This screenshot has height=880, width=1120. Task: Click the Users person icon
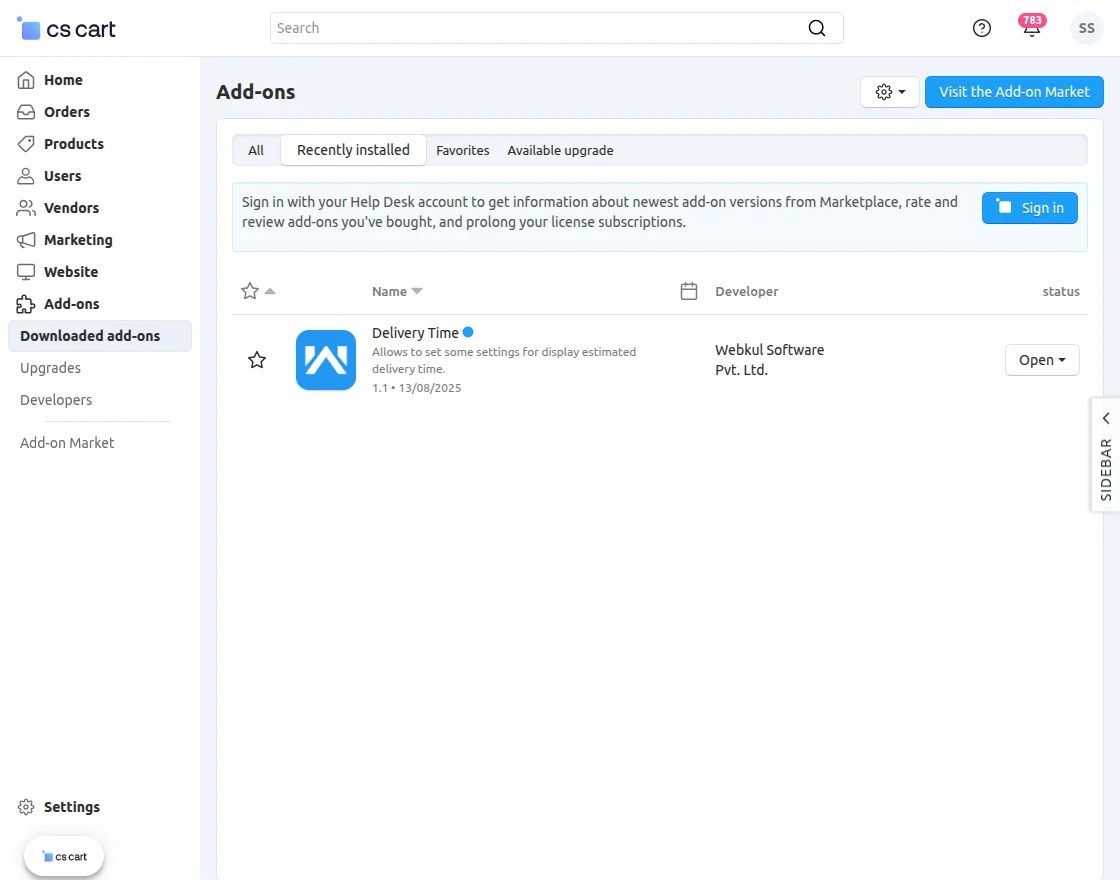[26, 176]
